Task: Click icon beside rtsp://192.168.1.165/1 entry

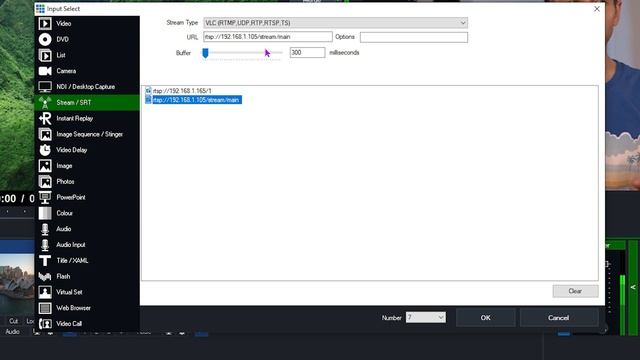Action: (148, 91)
